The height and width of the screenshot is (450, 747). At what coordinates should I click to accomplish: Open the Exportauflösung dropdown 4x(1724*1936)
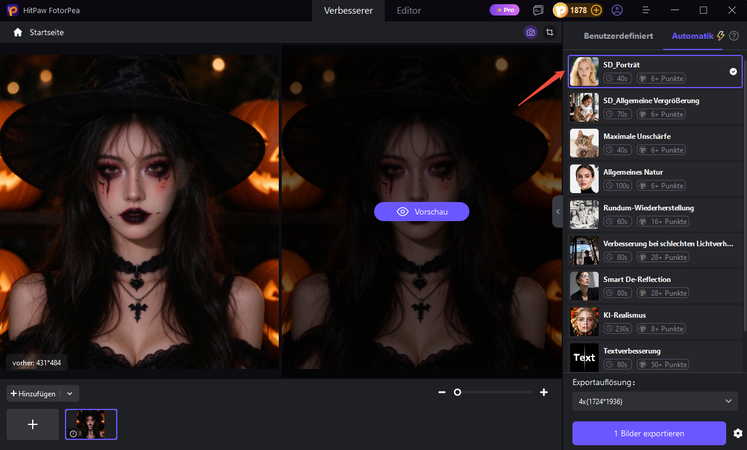(655, 401)
